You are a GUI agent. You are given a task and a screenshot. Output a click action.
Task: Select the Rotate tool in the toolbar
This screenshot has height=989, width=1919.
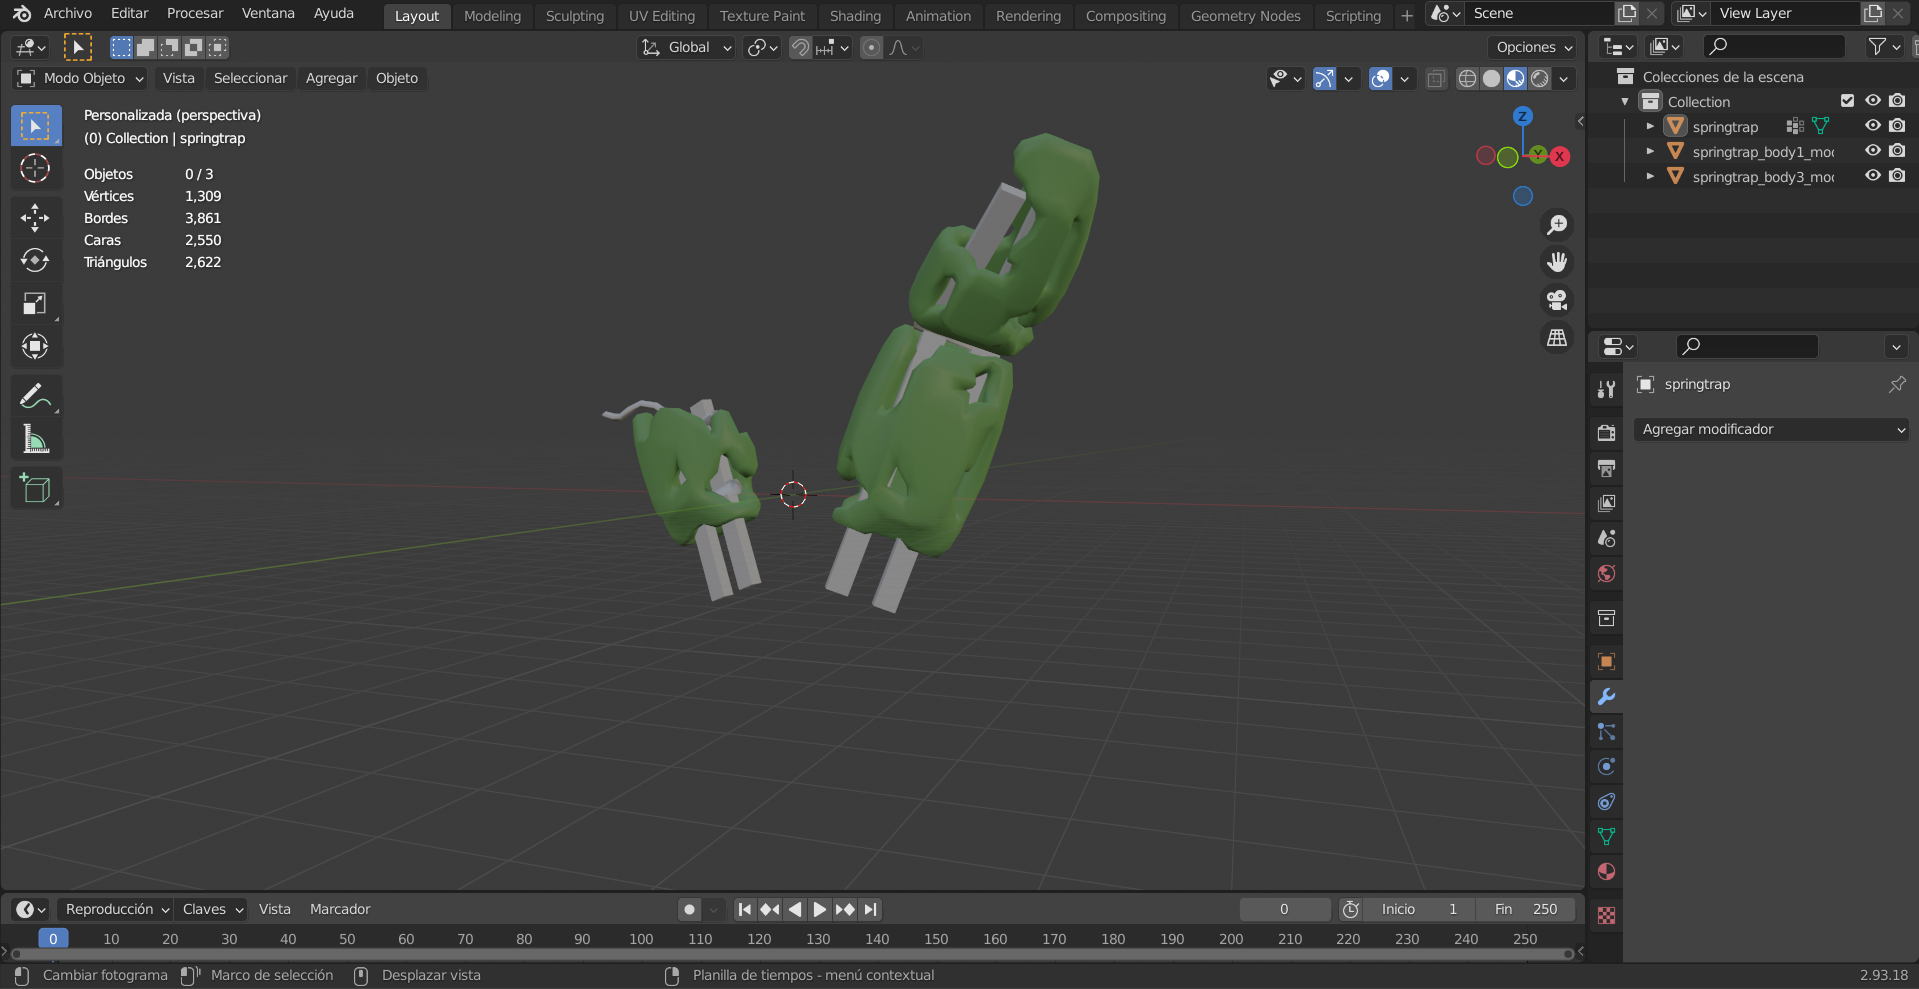35,261
